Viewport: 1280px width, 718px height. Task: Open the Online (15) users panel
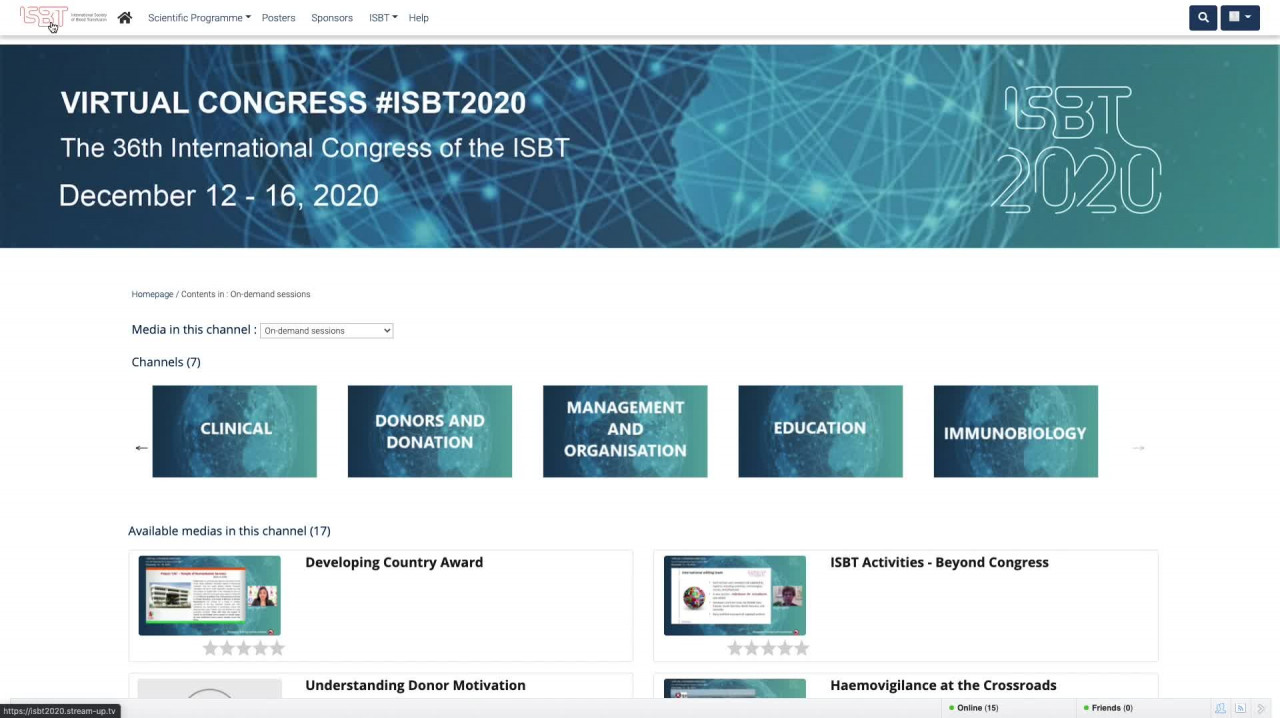pos(976,708)
